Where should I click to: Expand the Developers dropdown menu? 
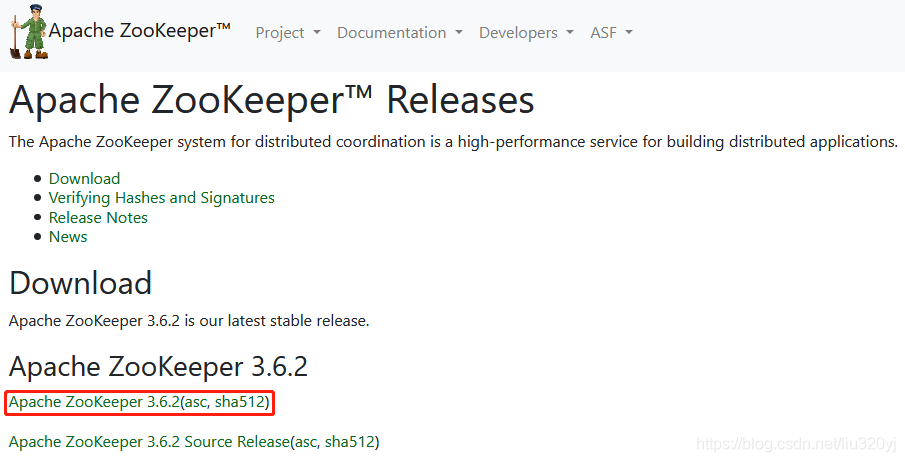click(526, 33)
